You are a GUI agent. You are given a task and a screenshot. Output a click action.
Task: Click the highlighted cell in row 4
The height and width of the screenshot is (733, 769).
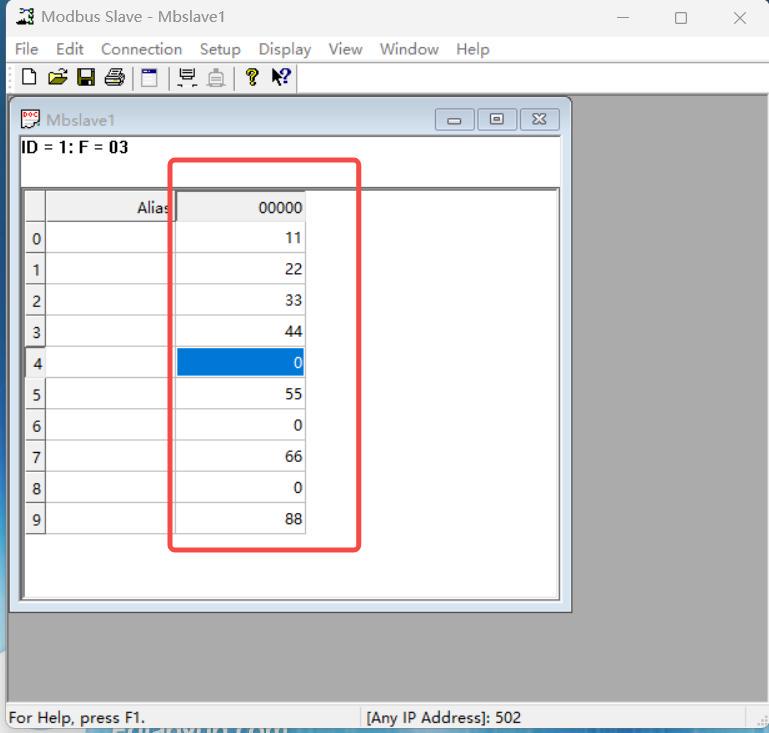(240, 362)
